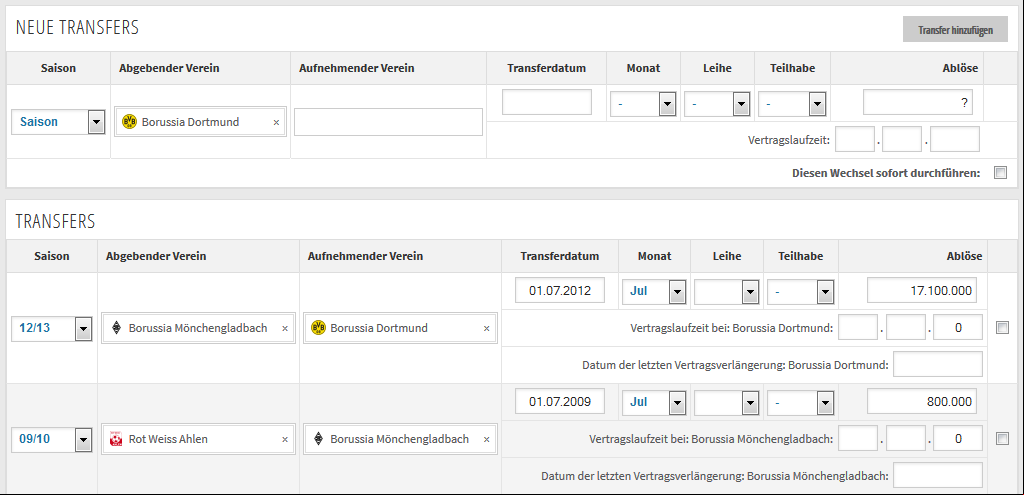Viewport: 1024px width, 495px height.
Task: Enable Diesen Wechsel sofort durchführen checkbox
Action: (1000, 173)
